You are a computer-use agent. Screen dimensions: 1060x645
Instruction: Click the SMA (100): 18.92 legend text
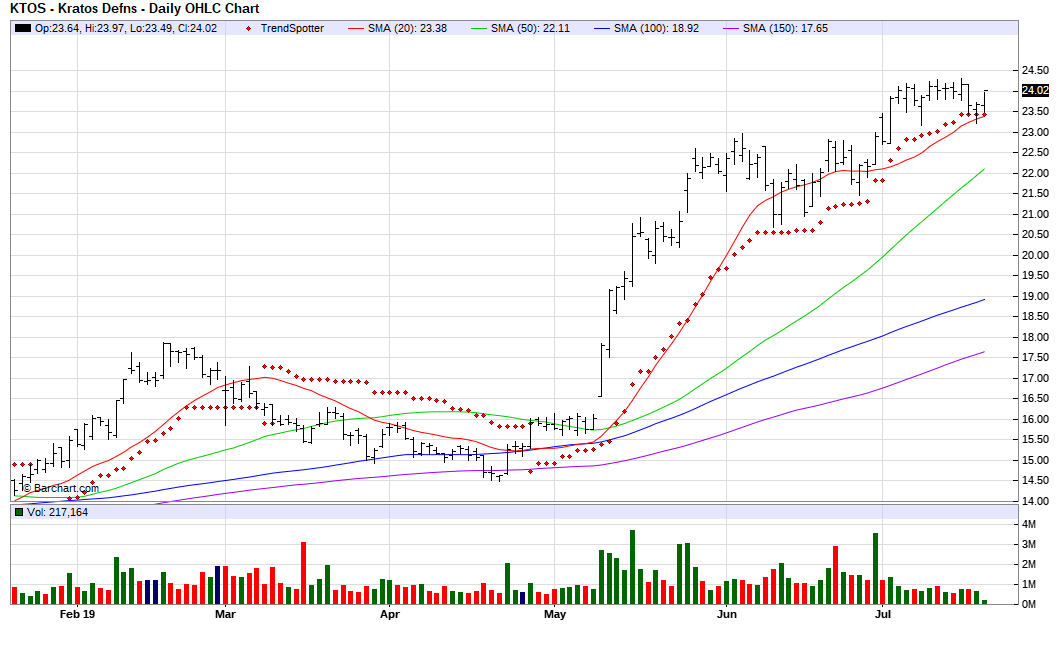tap(656, 28)
